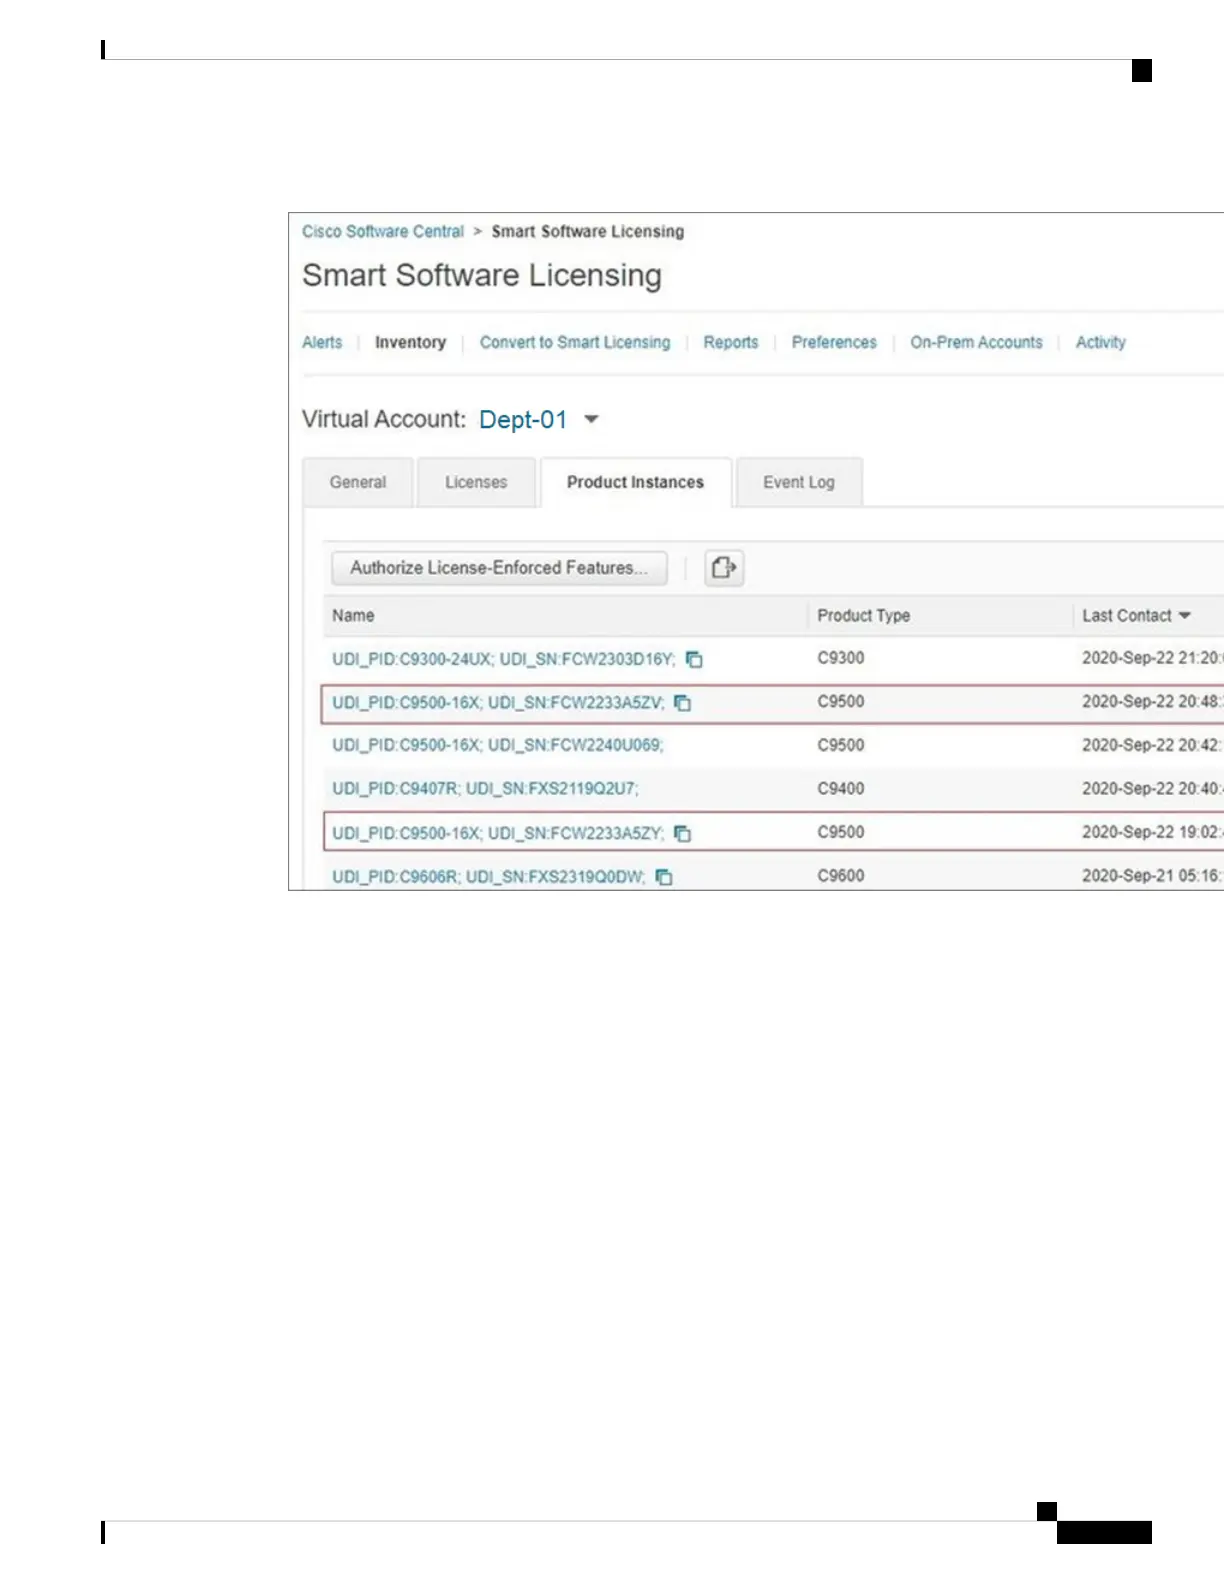Select Inventory in the navigation bar

[x=410, y=342]
